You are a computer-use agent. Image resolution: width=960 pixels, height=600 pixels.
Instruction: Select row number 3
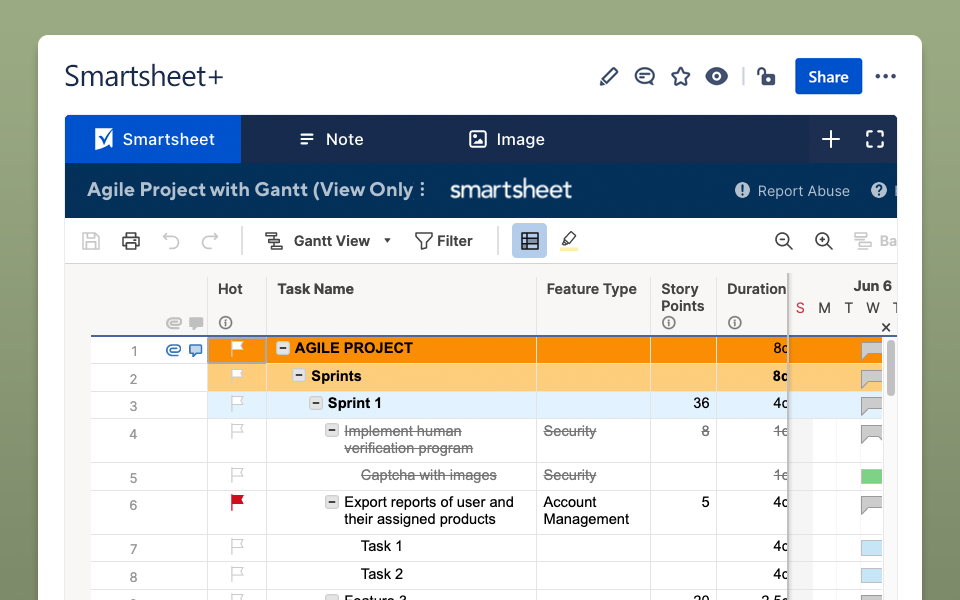point(133,406)
